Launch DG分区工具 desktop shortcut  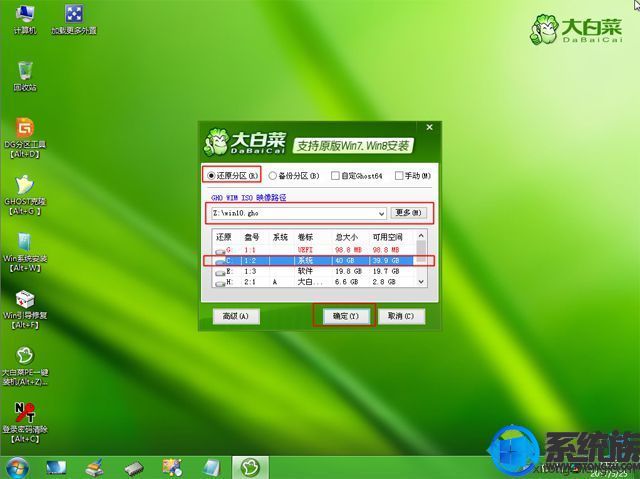25,138
